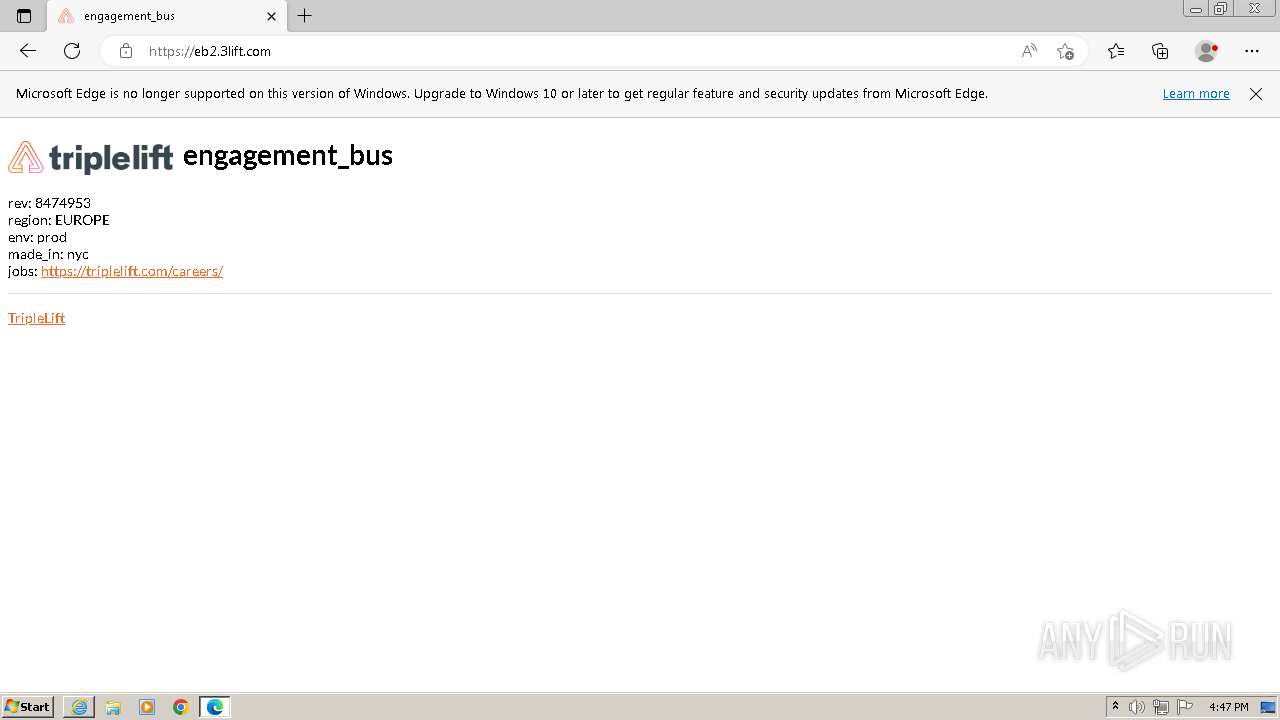Open Settings and more menu
This screenshot has height=720, width=1280.
pyautogui.click(x=1252, y=51)
